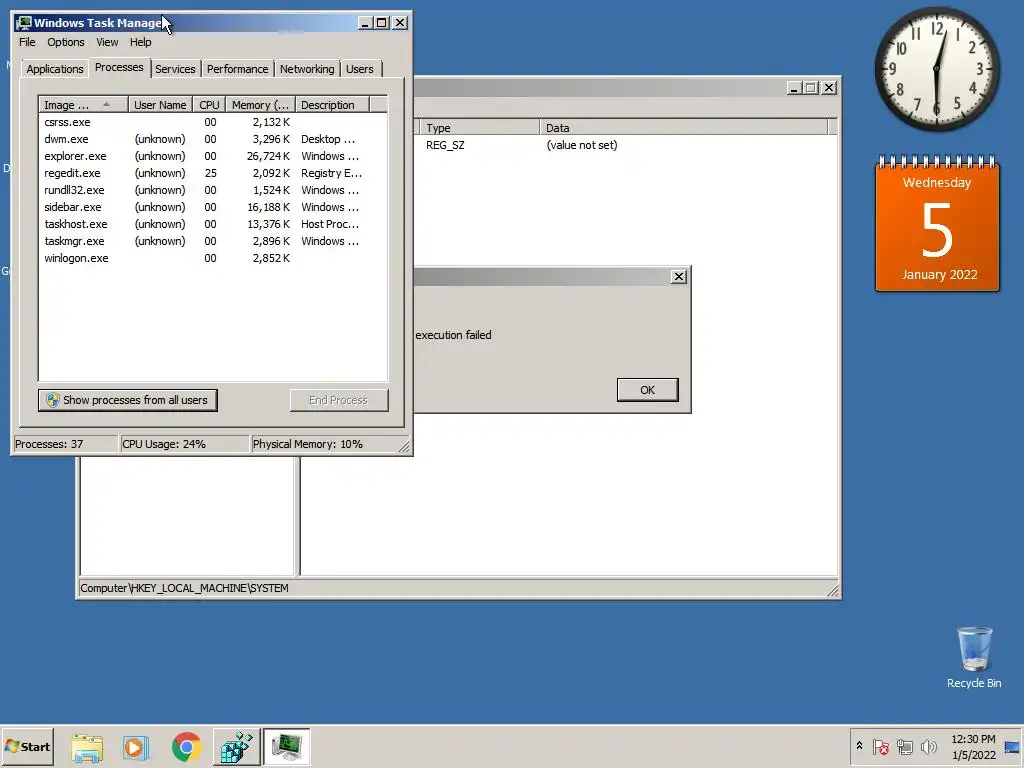Select Task Manager taskbar button

click(x=287, y=747)
